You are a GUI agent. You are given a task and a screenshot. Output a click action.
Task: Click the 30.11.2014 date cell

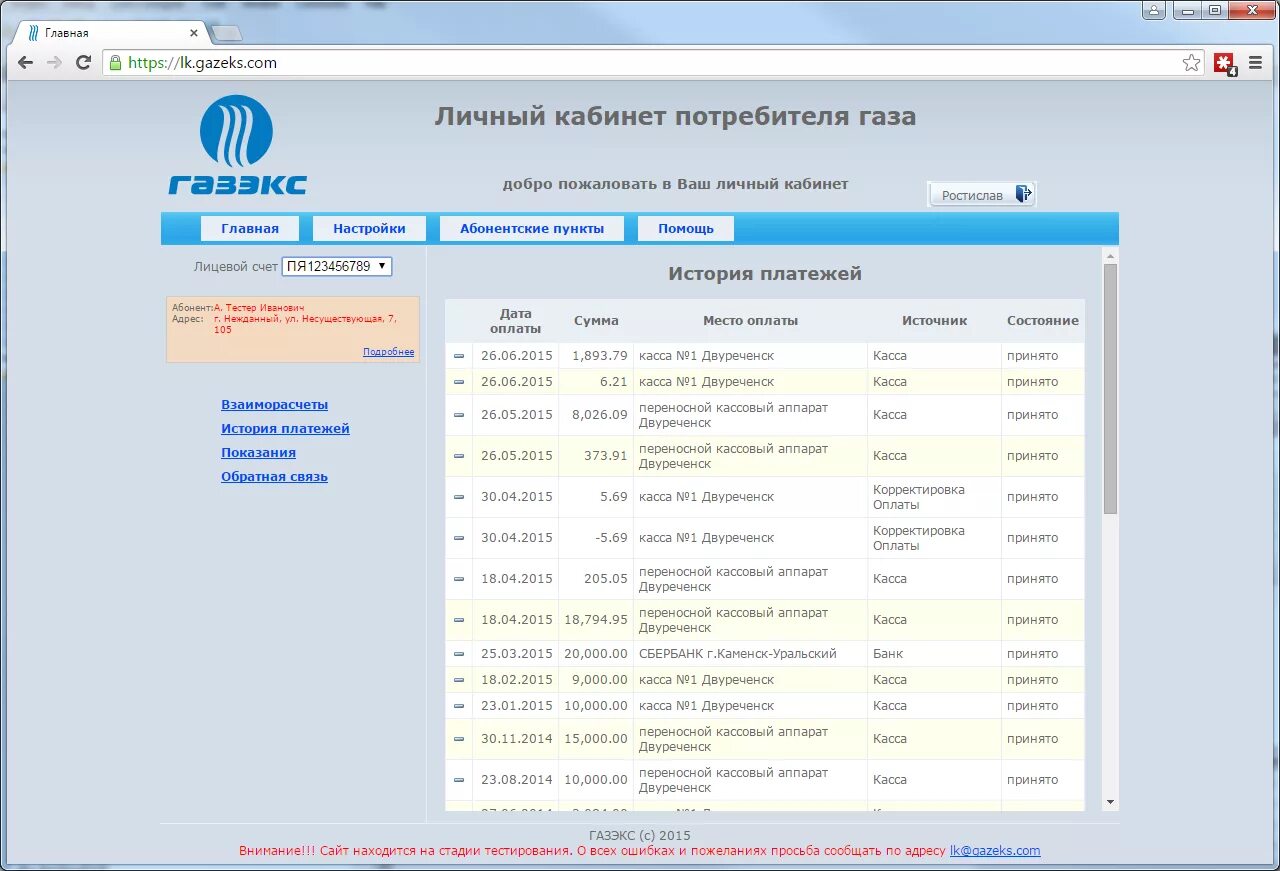[x=516, y=739]
